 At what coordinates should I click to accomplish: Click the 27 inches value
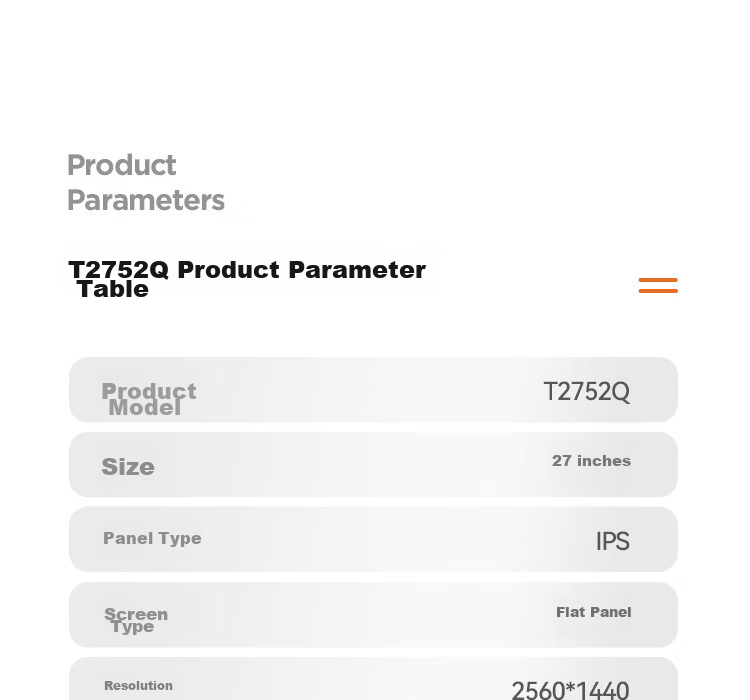click(x=591, y=461)
